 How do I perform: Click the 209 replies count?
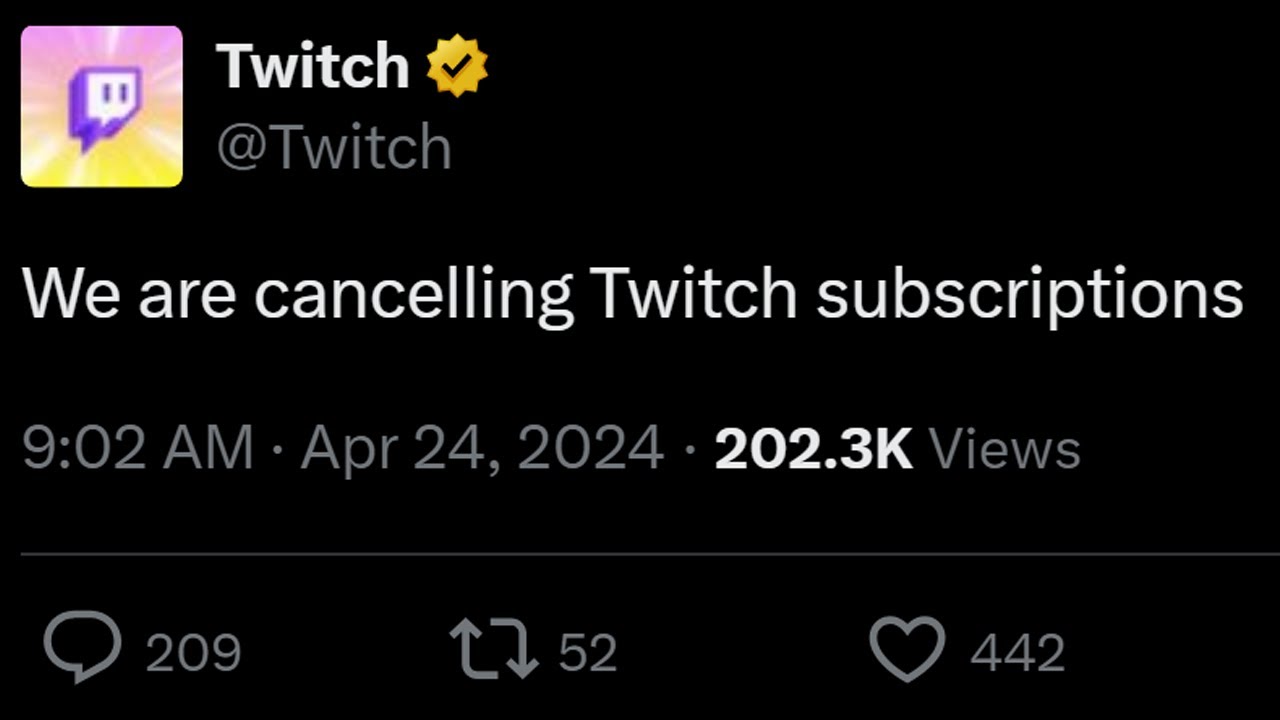193,653
